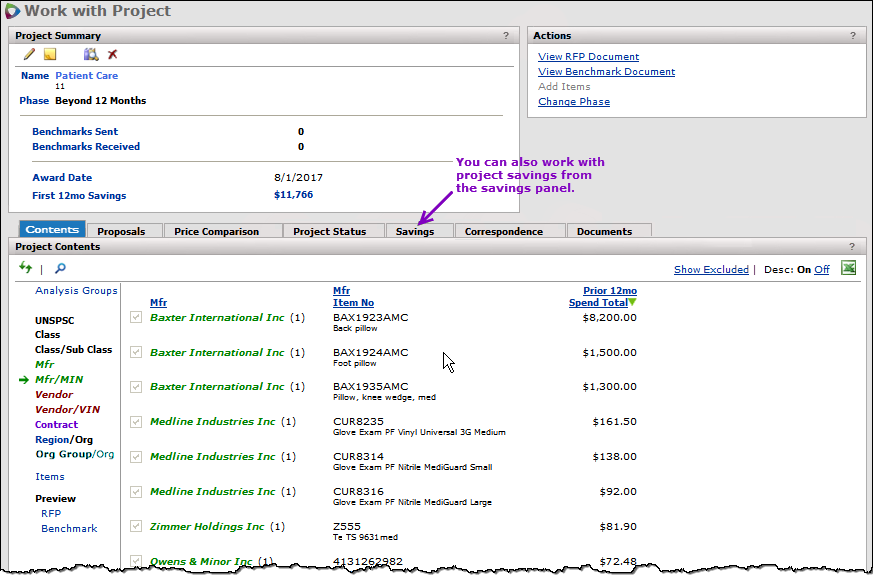Switch to the Savings tab
Screen dimensions: 873x576
pyautogui.click(x=414, y=231)
